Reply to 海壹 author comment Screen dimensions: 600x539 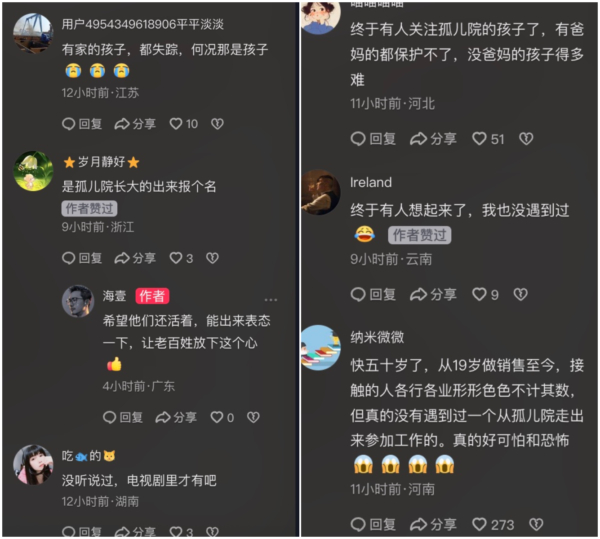click(123, 417)
